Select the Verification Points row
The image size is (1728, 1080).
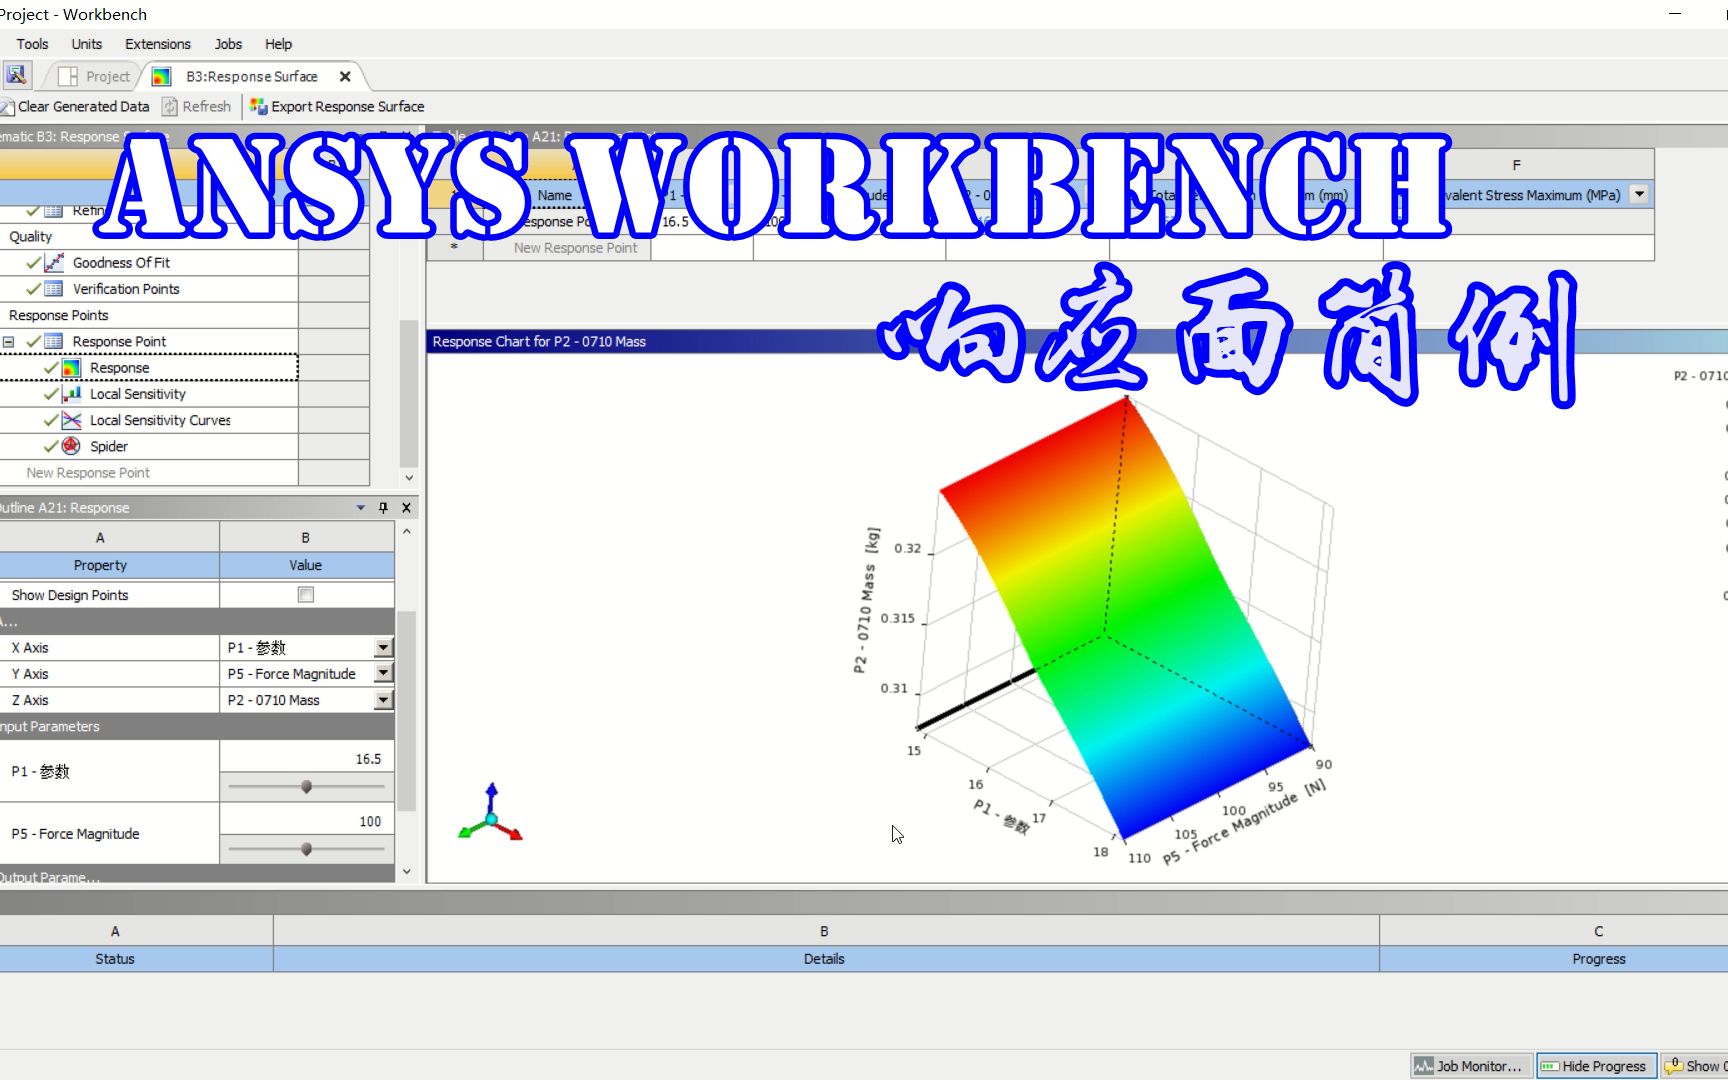point(149,289)
